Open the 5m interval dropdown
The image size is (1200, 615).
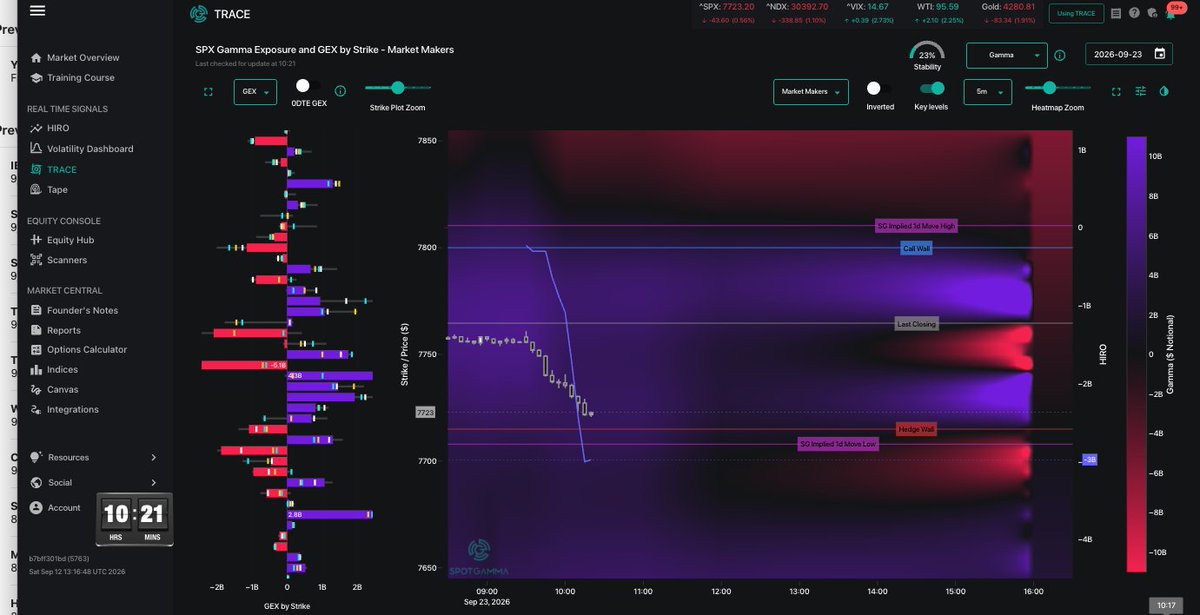[987, 92]
